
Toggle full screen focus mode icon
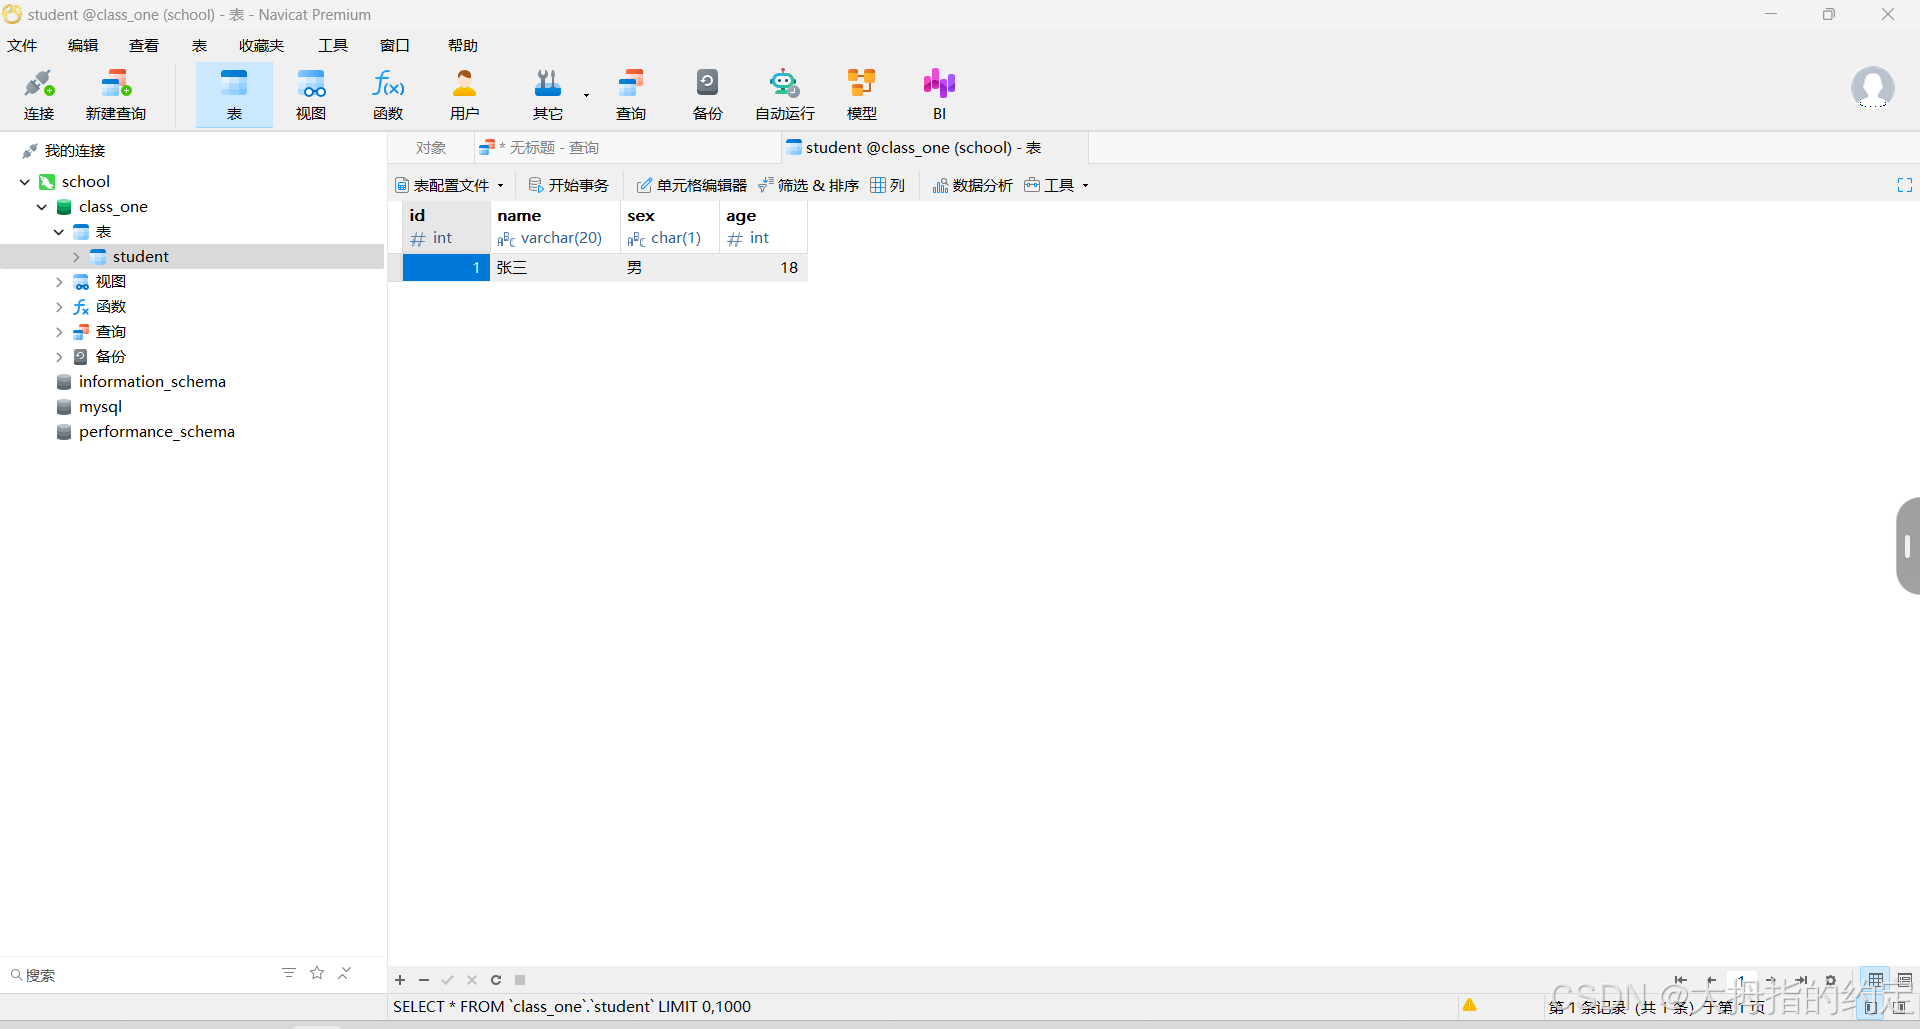(x=1904, y=185)
